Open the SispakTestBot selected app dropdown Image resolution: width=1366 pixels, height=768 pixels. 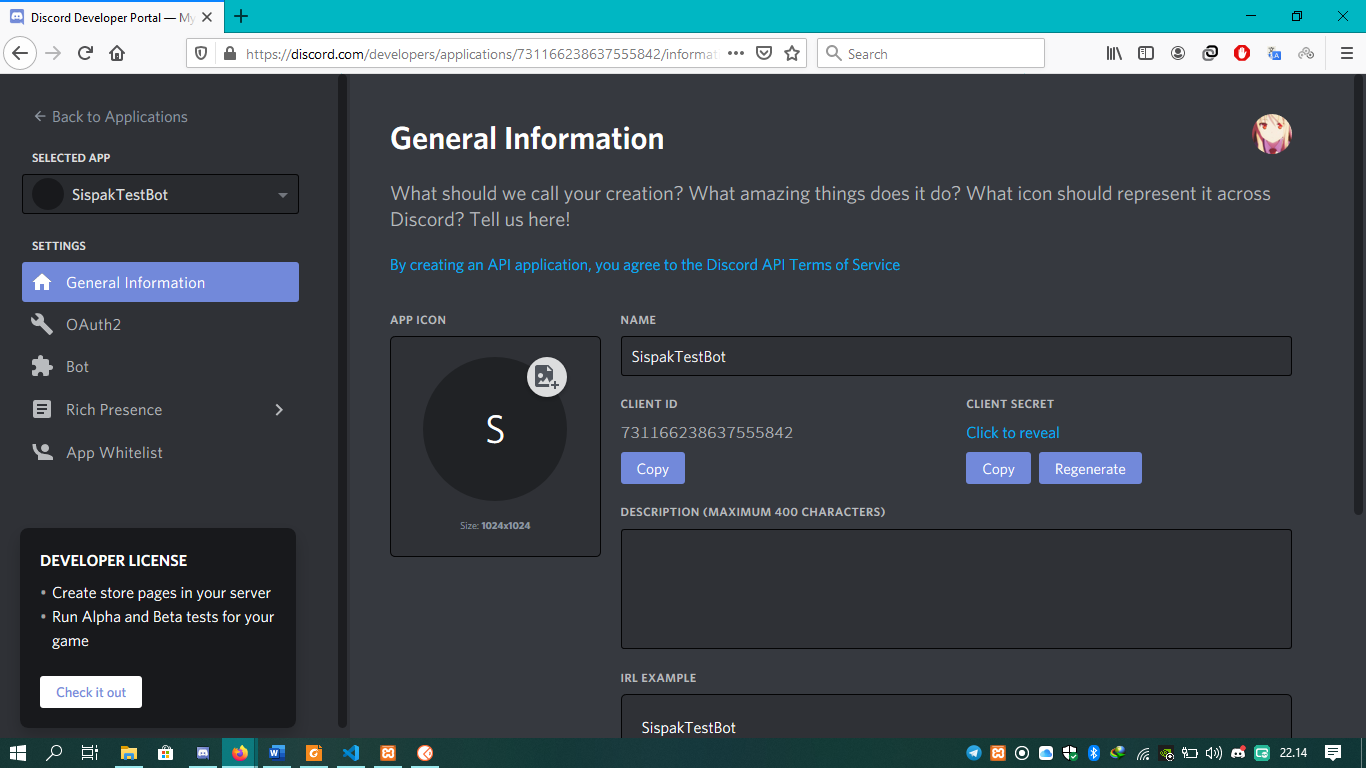[160, 194]
